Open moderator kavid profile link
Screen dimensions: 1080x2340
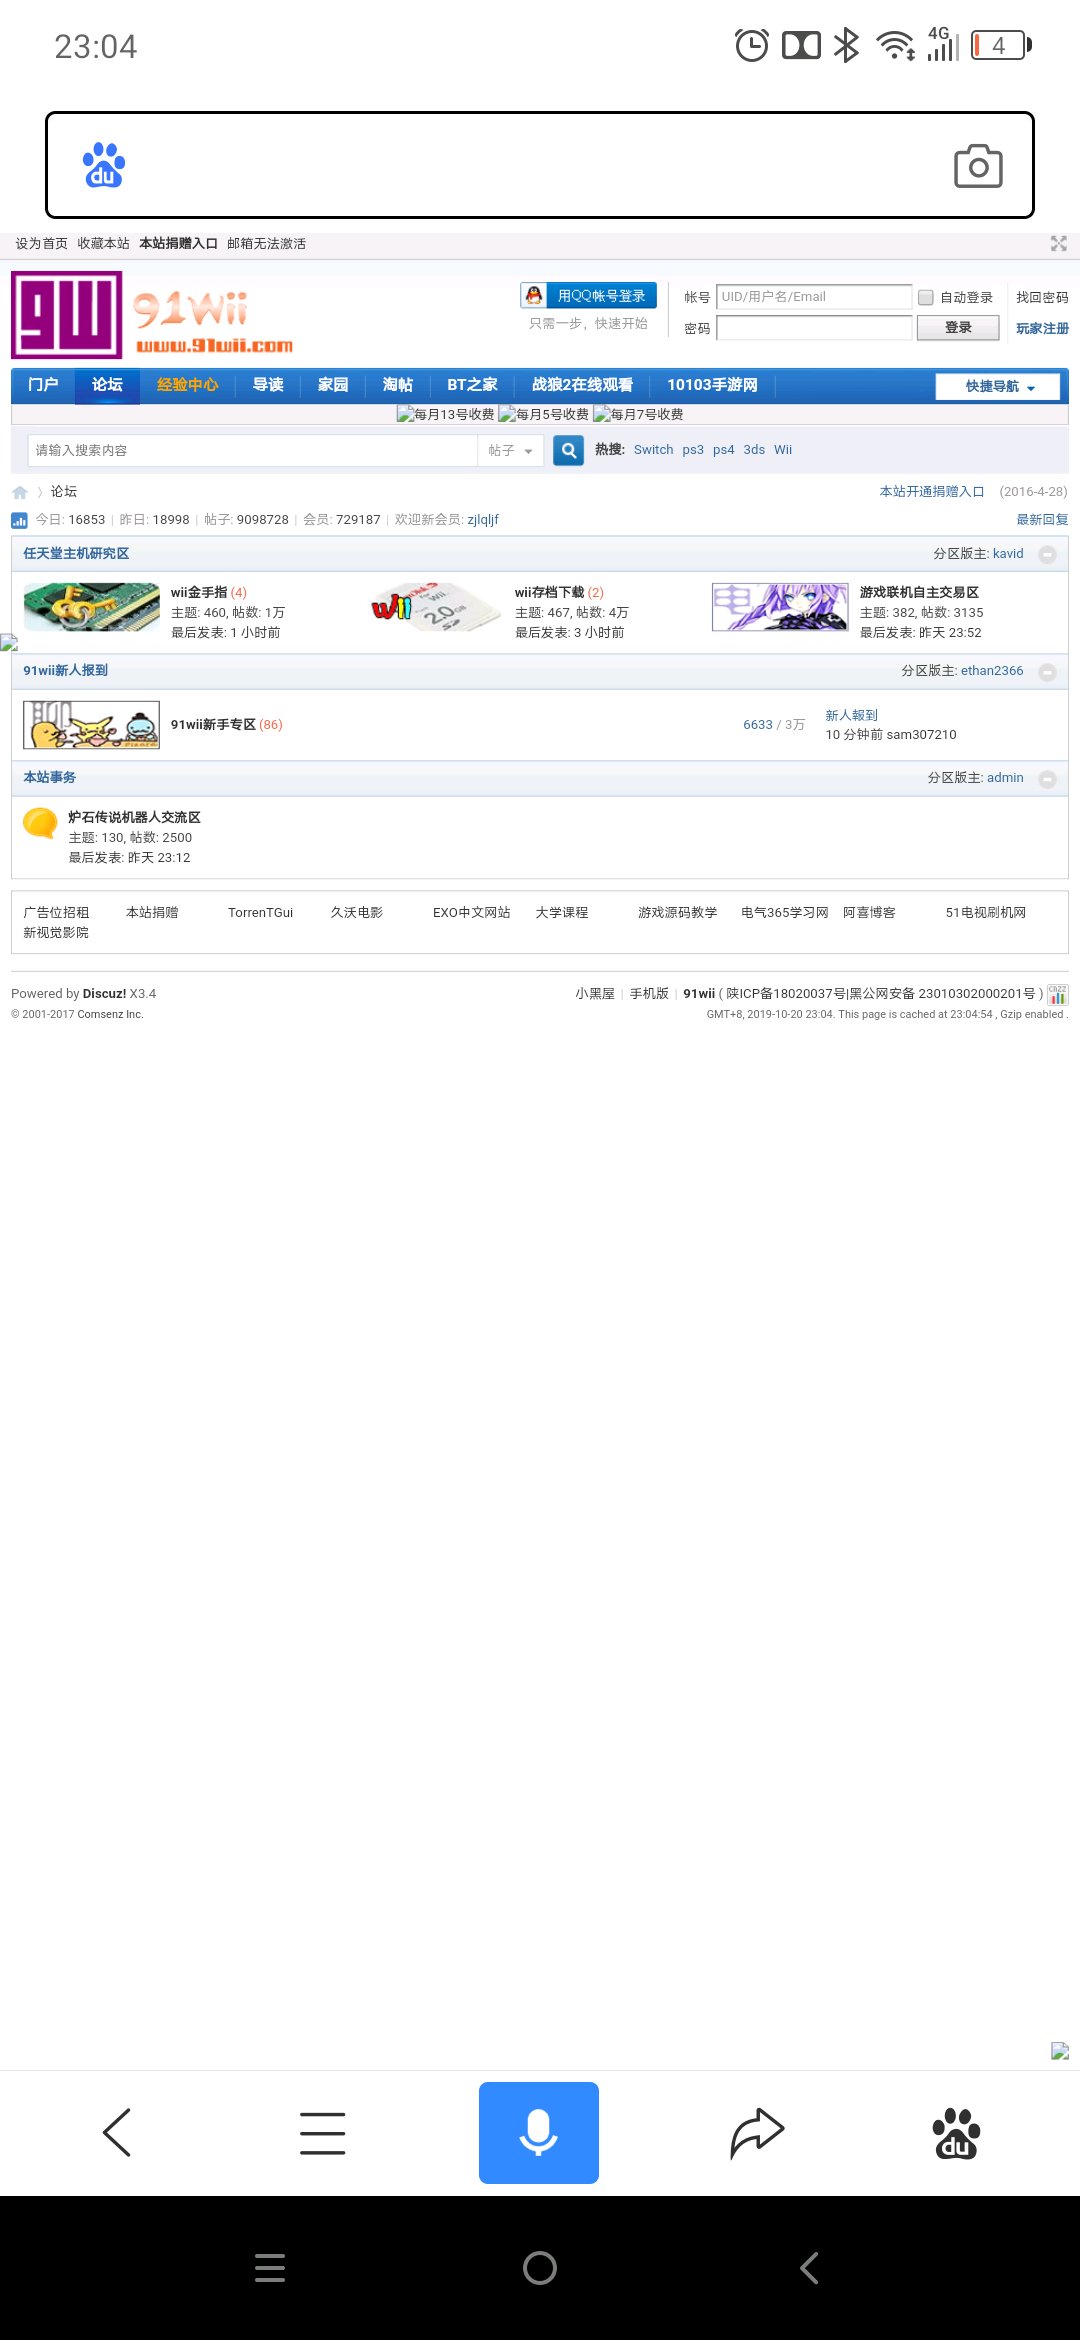tap(1008, 554)
